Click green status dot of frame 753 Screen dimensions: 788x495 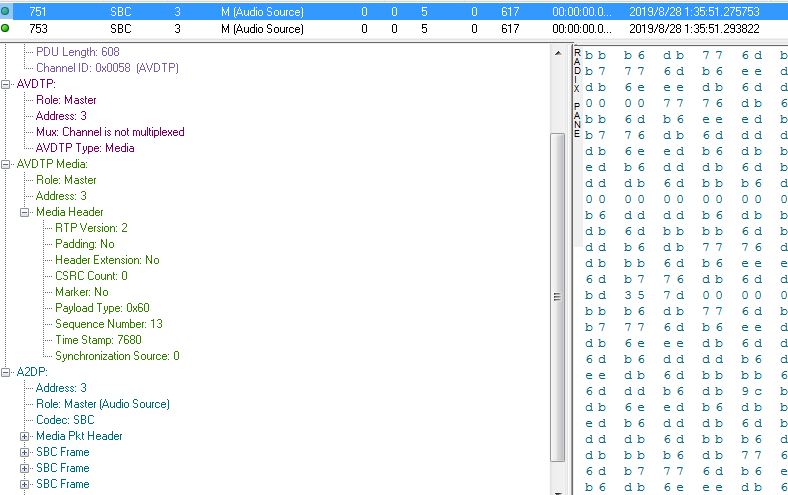(5, 28)
